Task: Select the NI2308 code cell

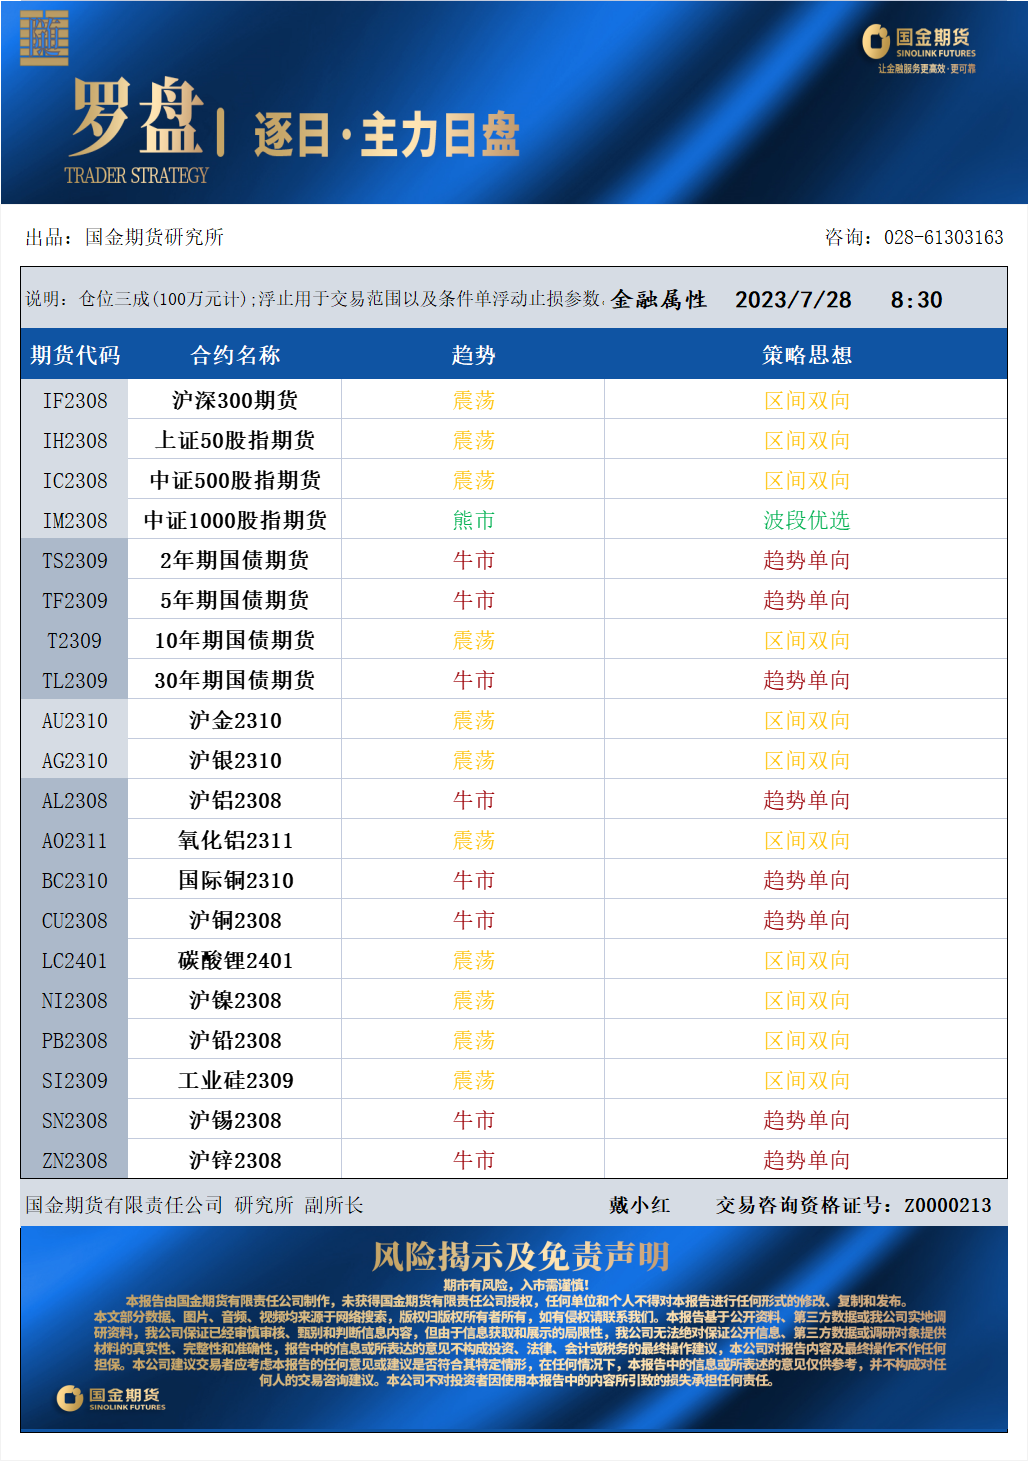Action: (75, 1000)
